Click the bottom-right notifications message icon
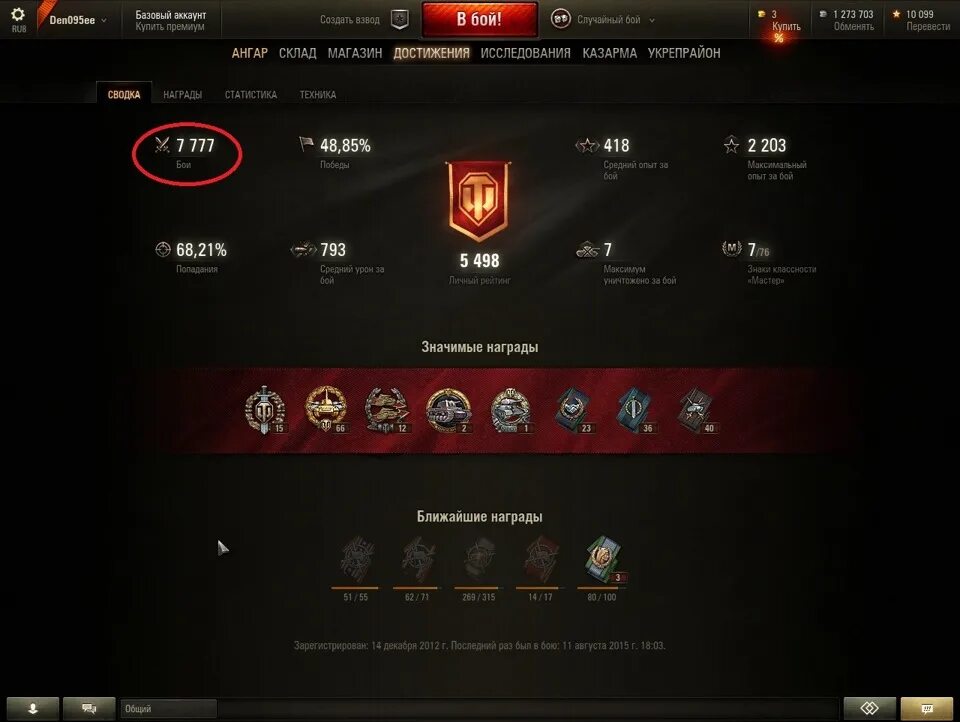Image resolution: width=960 pixels, height=722 pixels. pos(927,709)
